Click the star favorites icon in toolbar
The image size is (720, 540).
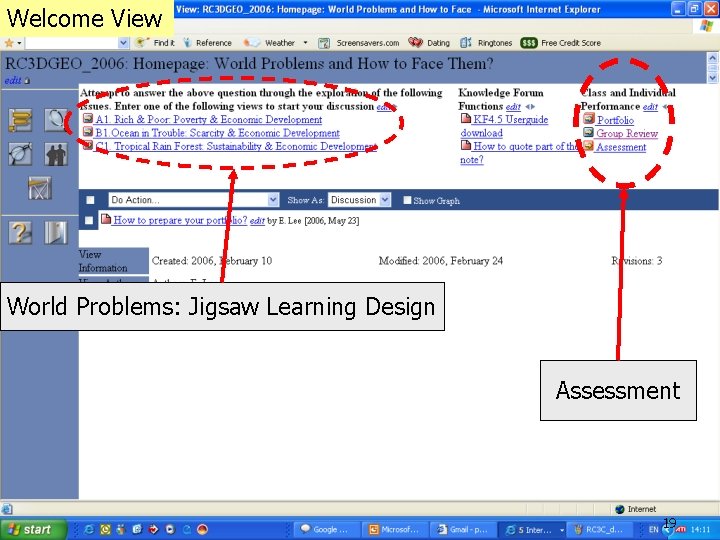8,43
